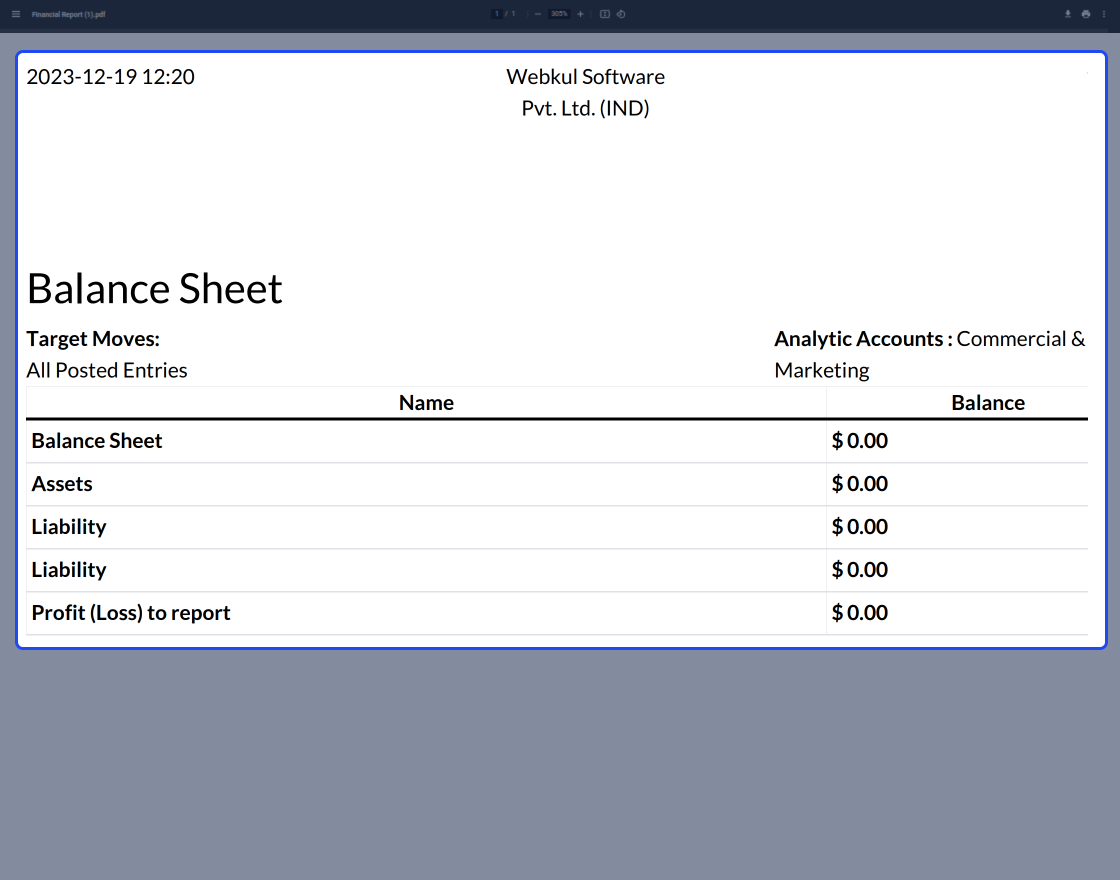
Task: Click the page number input field
Action: 496,14
